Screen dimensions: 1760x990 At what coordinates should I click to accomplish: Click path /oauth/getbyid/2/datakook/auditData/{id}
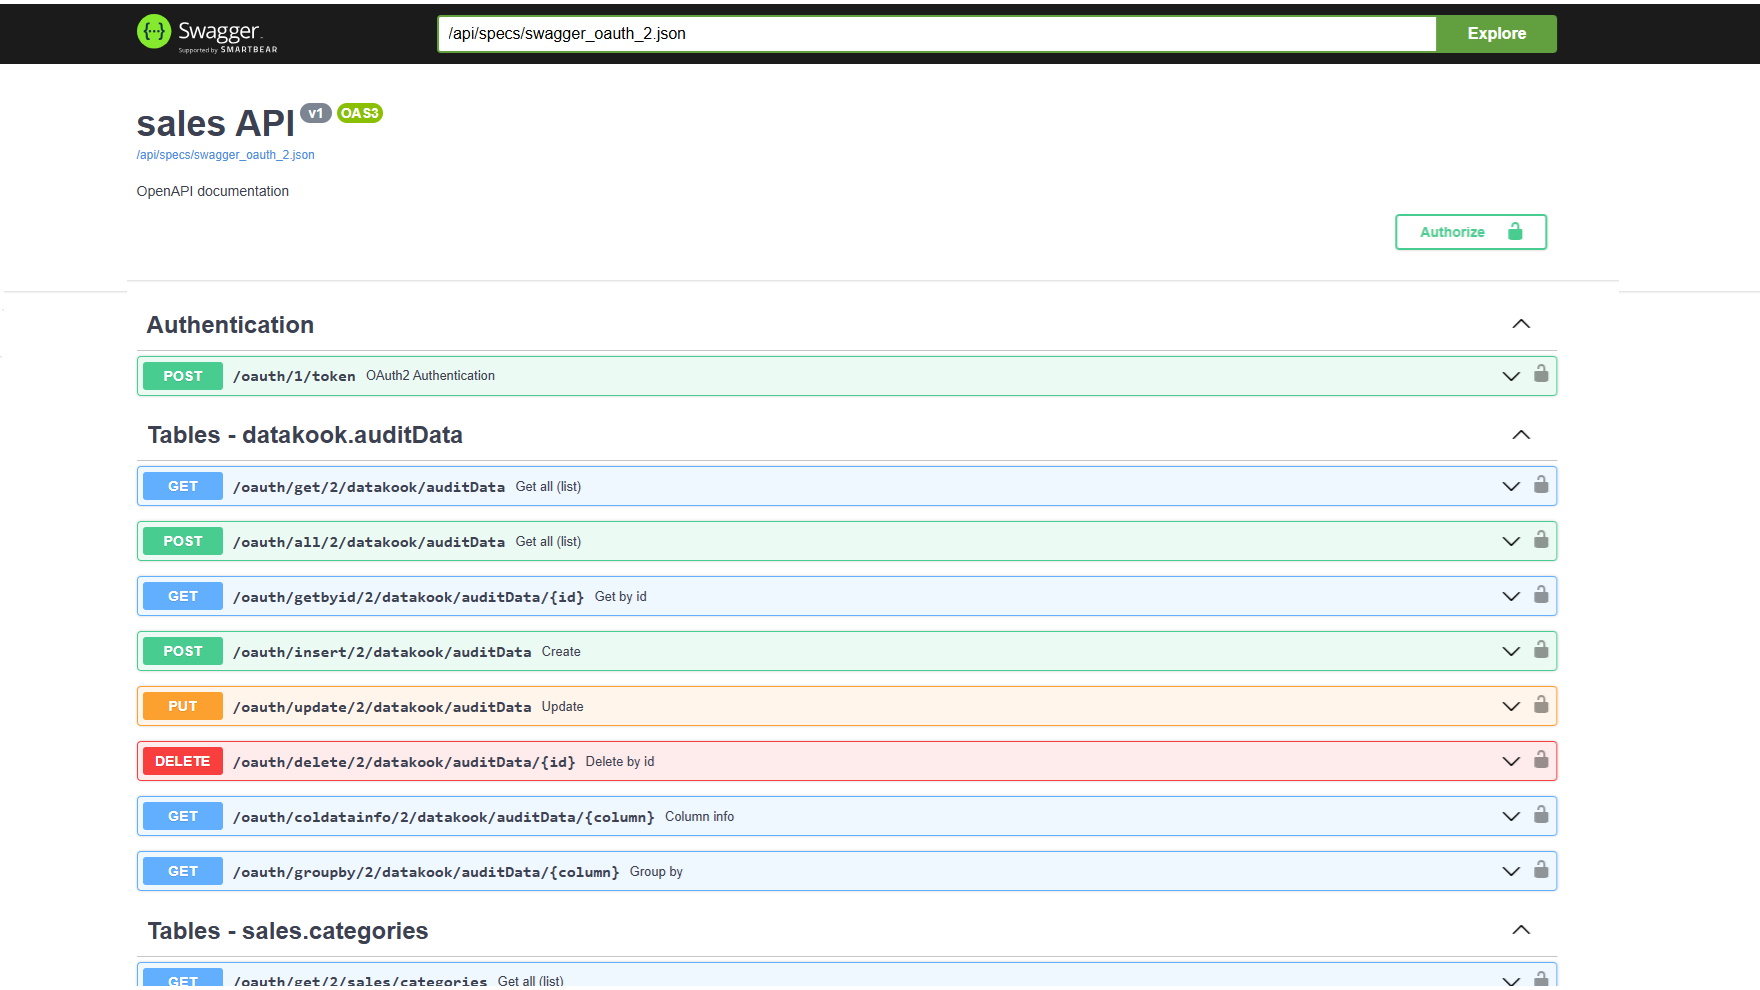(409, 597)
